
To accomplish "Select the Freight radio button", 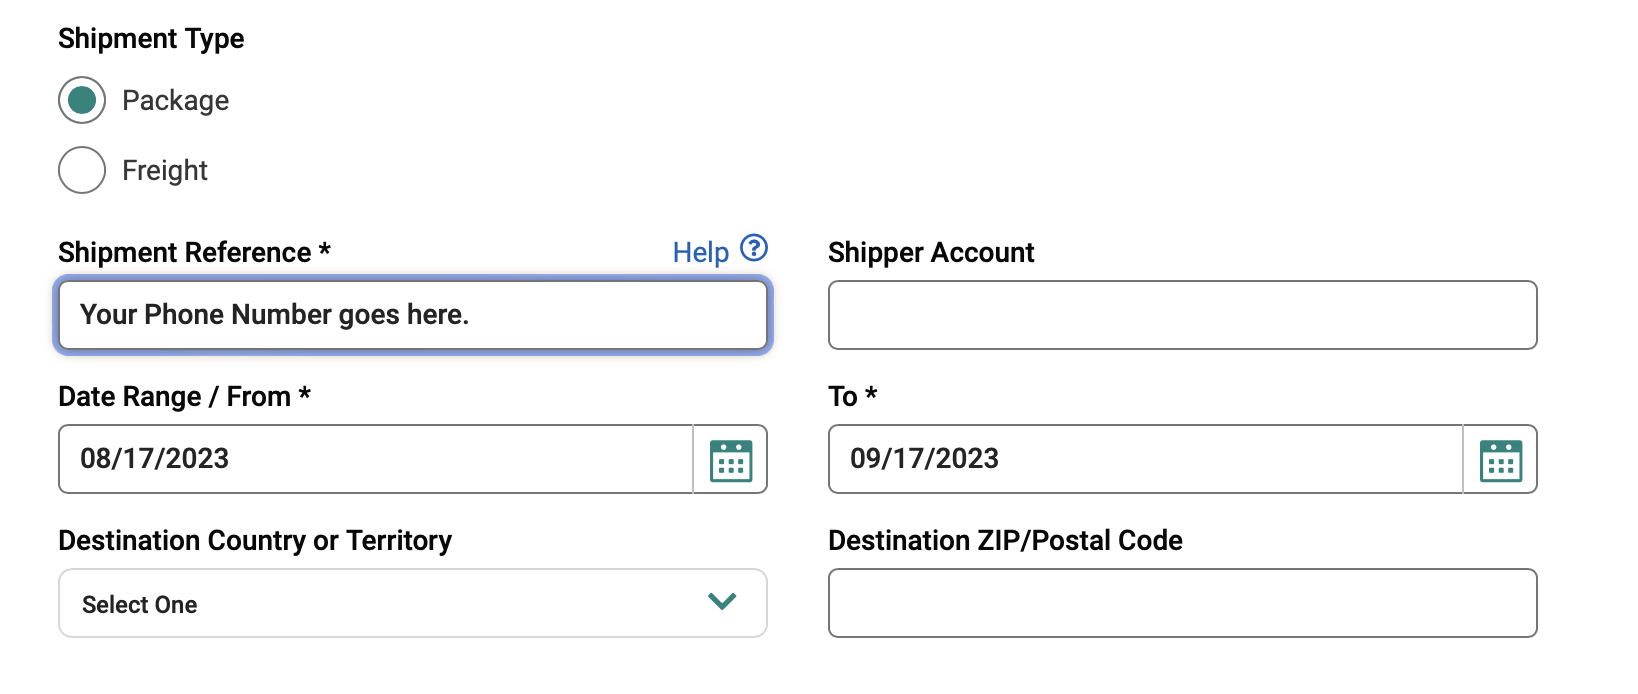I will [82, 170].
